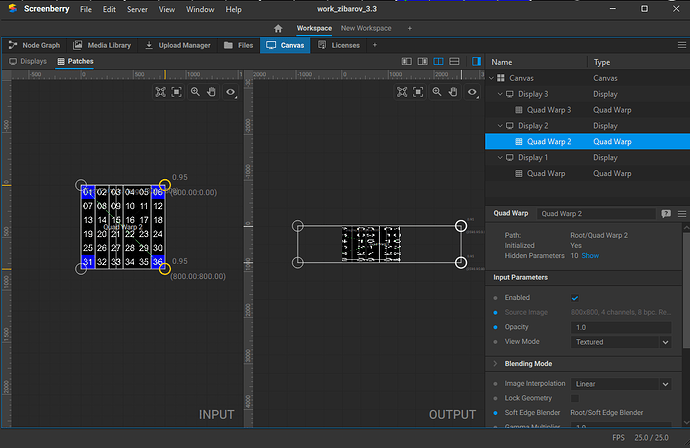Click the Show hidden parameters link
The image size is (690, 448).
590,256
